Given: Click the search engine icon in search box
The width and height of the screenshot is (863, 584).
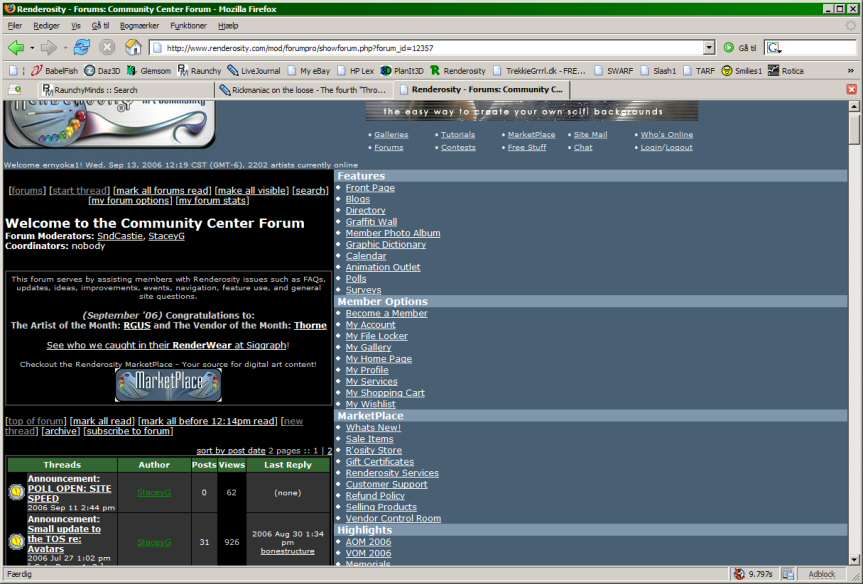Looking at the screenshot, I should [773, 48].
